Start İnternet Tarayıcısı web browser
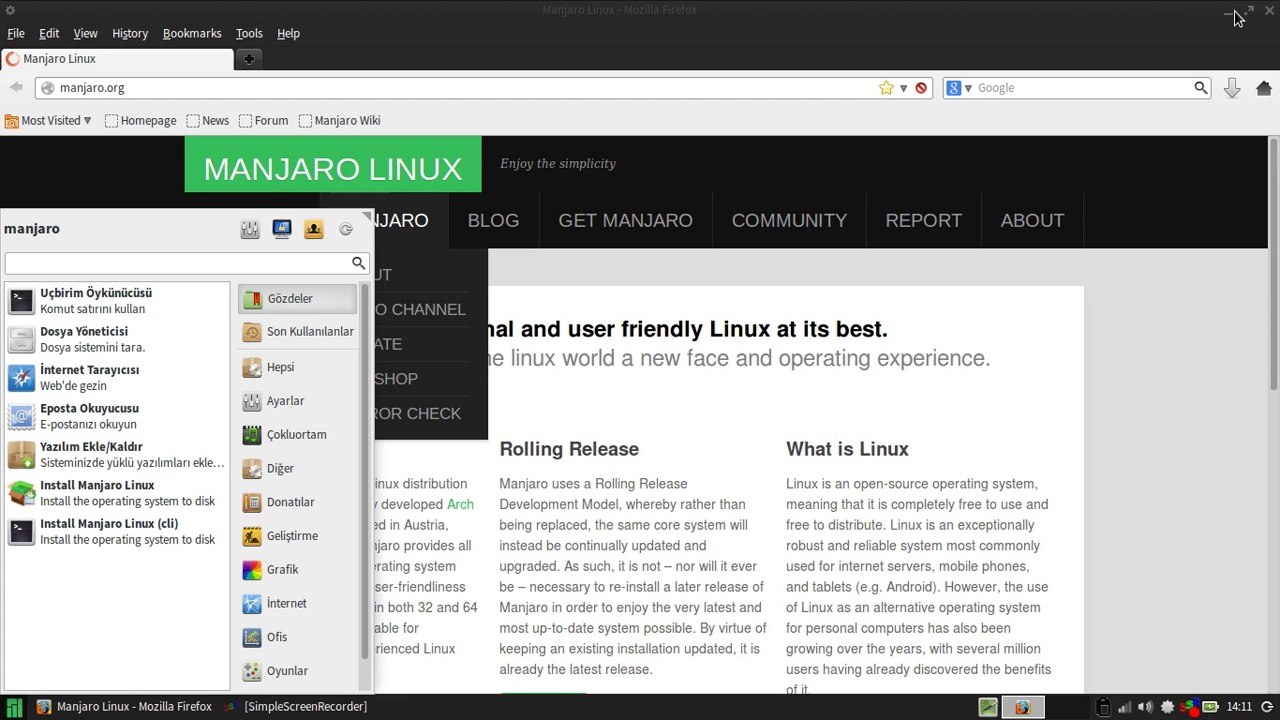1280x720 pixels. pyautogui.click(x=117, y=378)
